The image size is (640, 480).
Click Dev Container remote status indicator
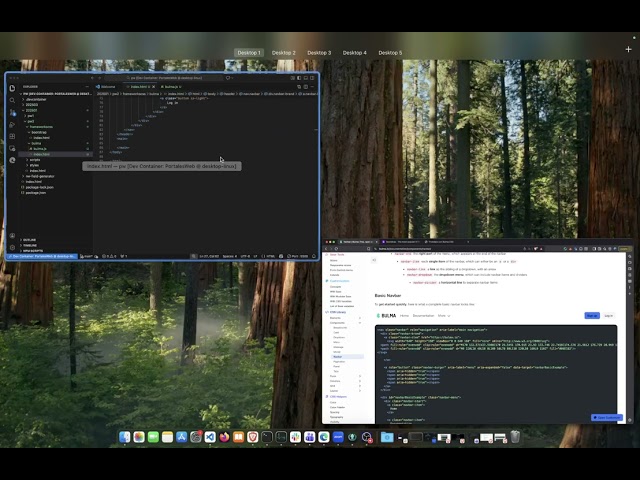point(42,256)
